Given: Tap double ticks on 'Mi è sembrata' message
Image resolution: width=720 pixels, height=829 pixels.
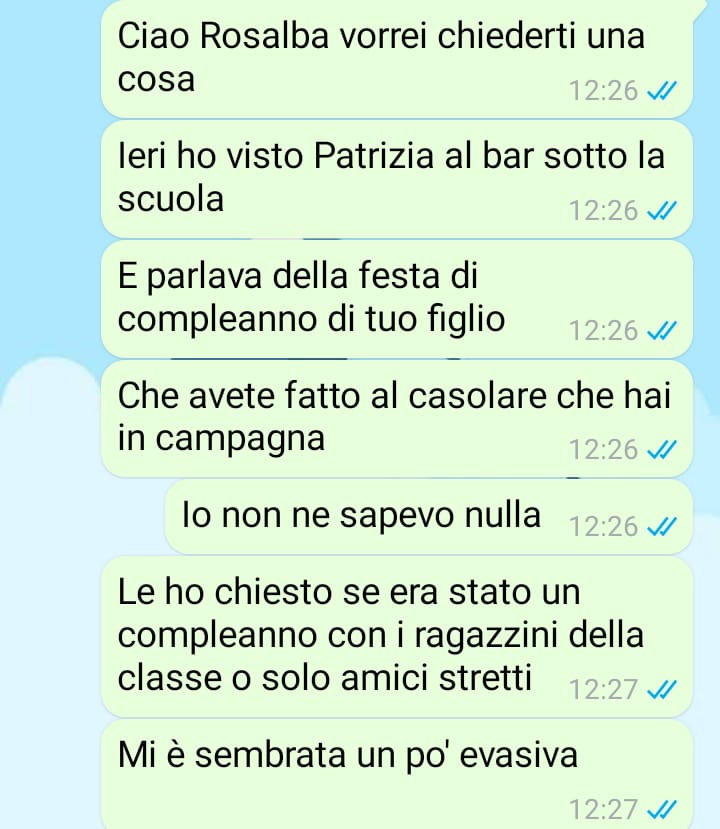Looking at the screenshot, I should tap(662, 809).
